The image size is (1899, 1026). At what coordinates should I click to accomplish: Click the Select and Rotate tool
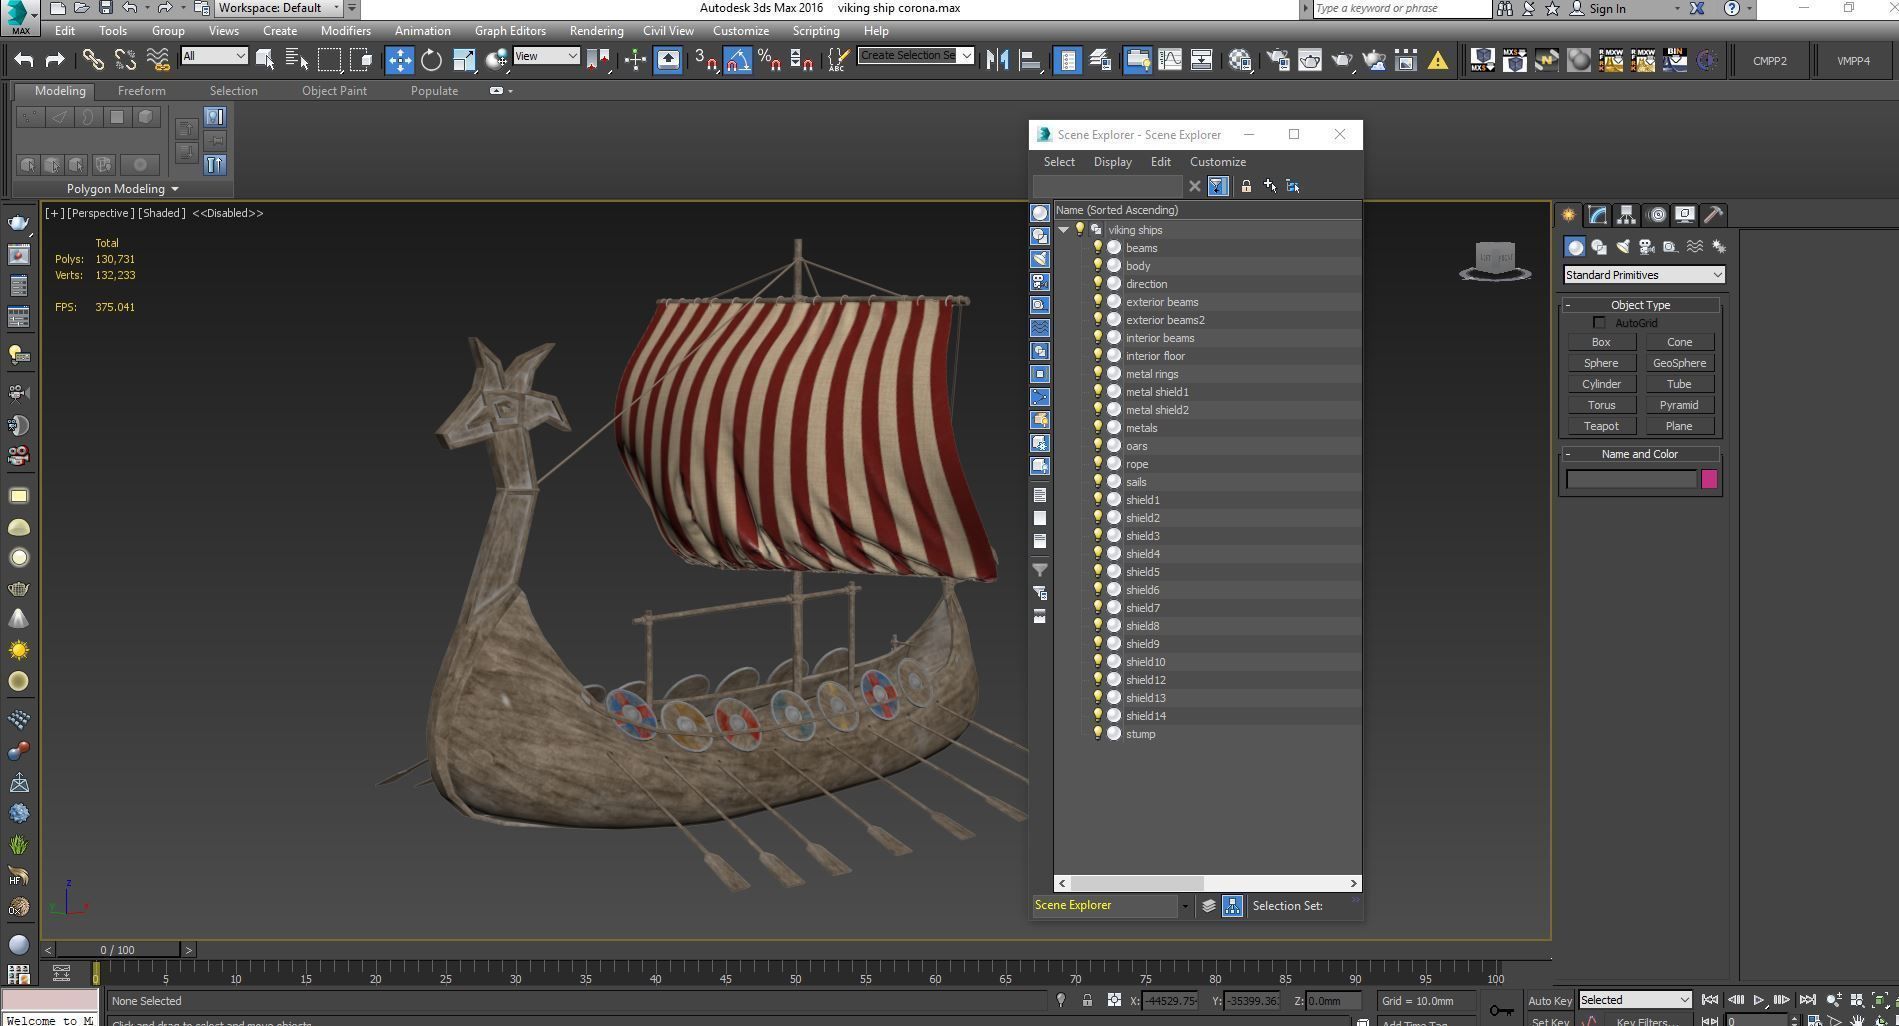(x=431, y=60)
